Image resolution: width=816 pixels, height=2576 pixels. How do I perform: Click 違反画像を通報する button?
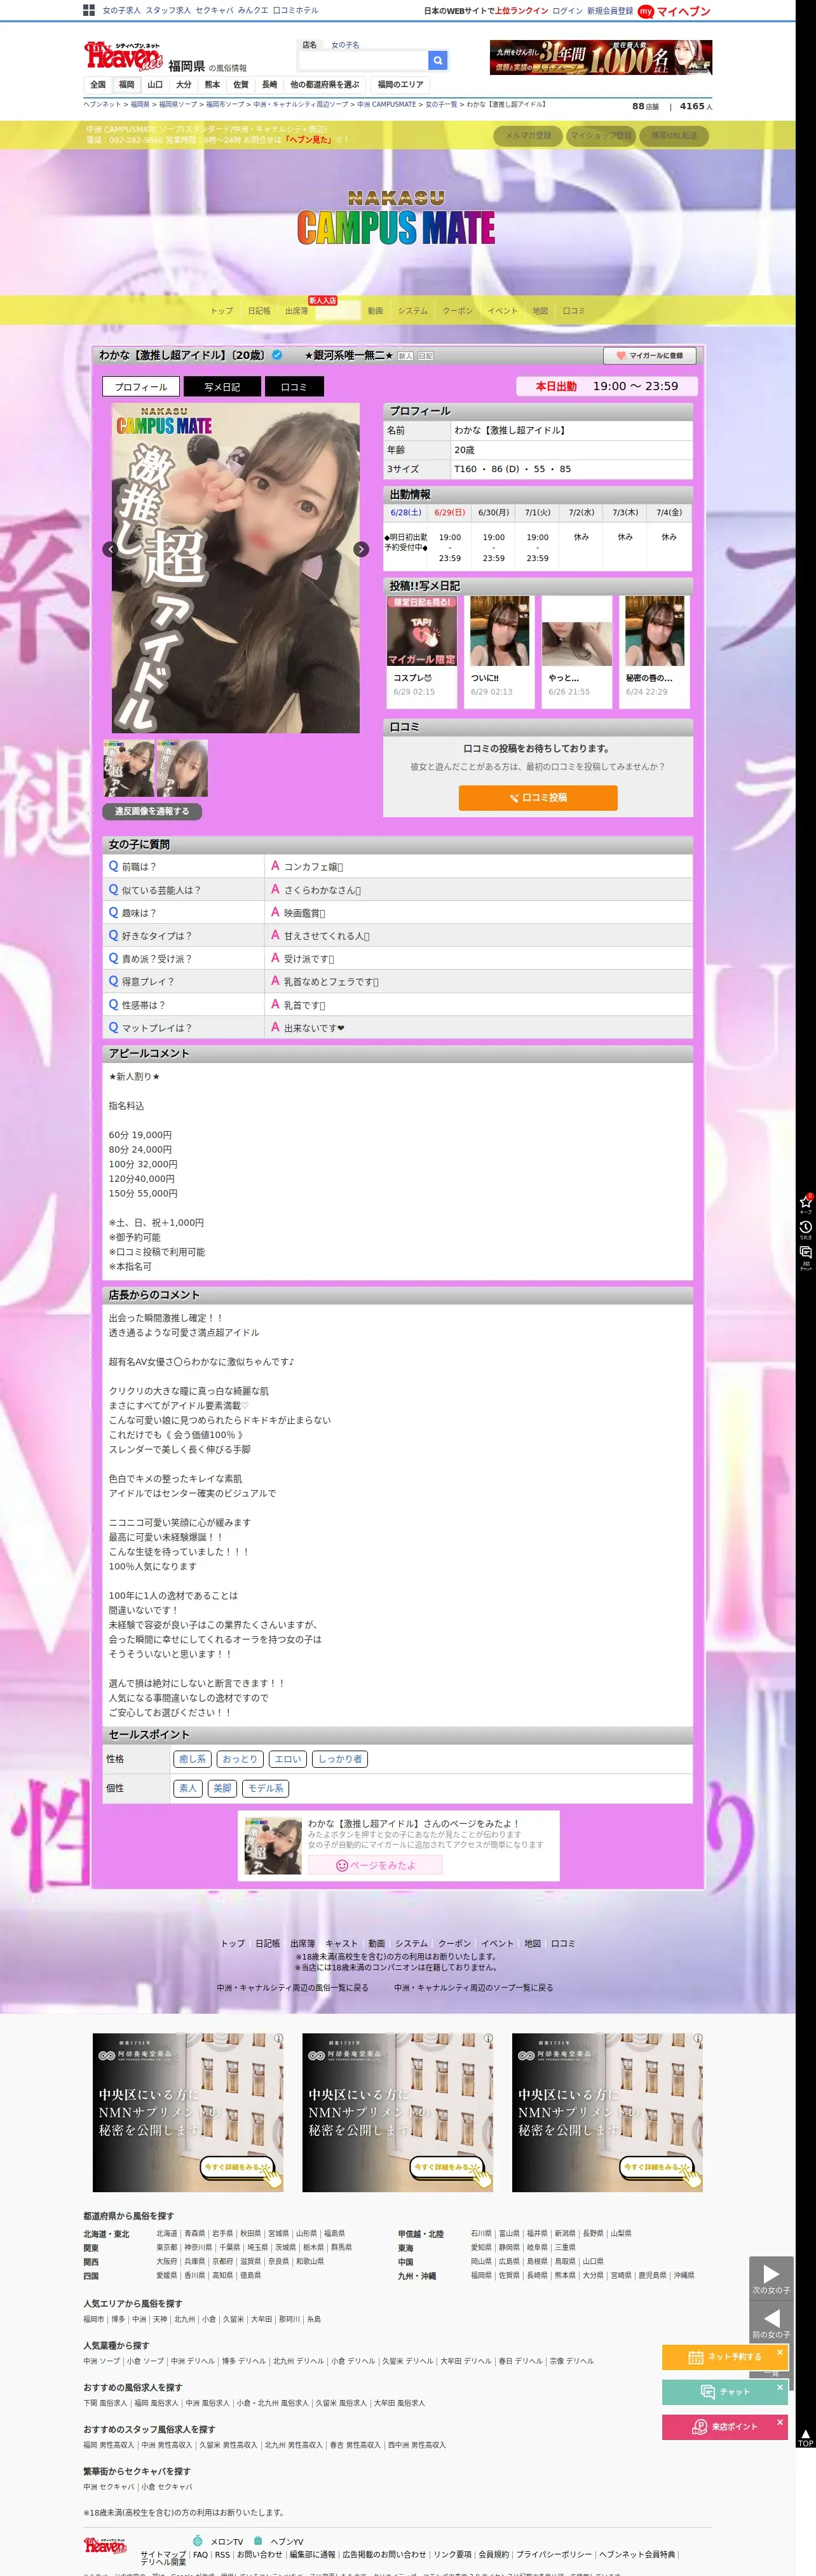pos(152,811)
